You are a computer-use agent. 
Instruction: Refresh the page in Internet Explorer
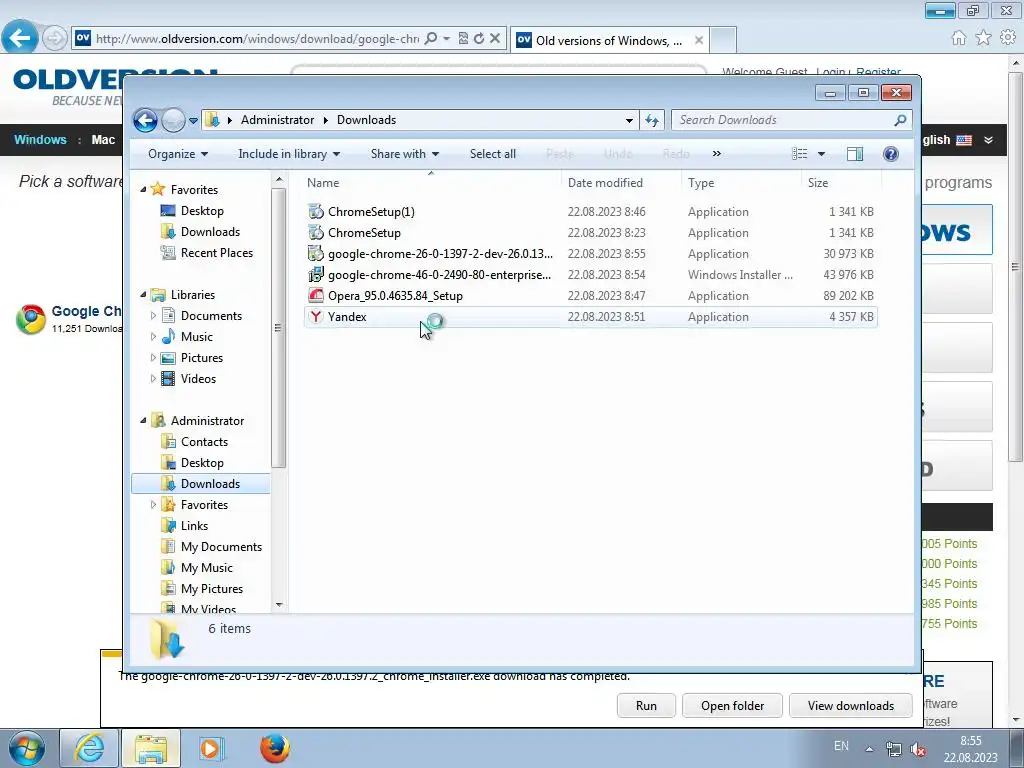point(479,39)
